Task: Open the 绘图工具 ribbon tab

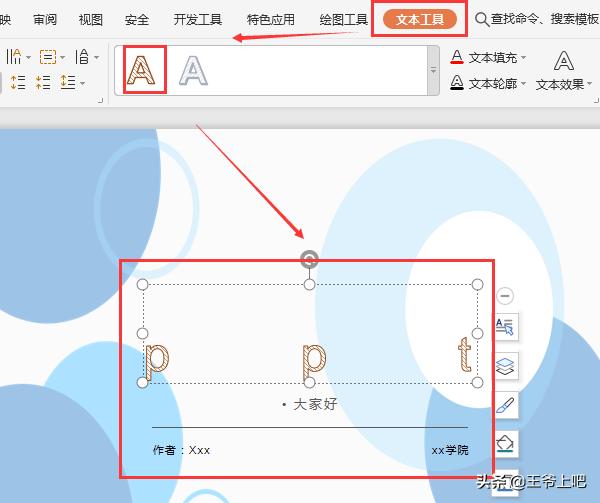Action: tap(343, 19)
